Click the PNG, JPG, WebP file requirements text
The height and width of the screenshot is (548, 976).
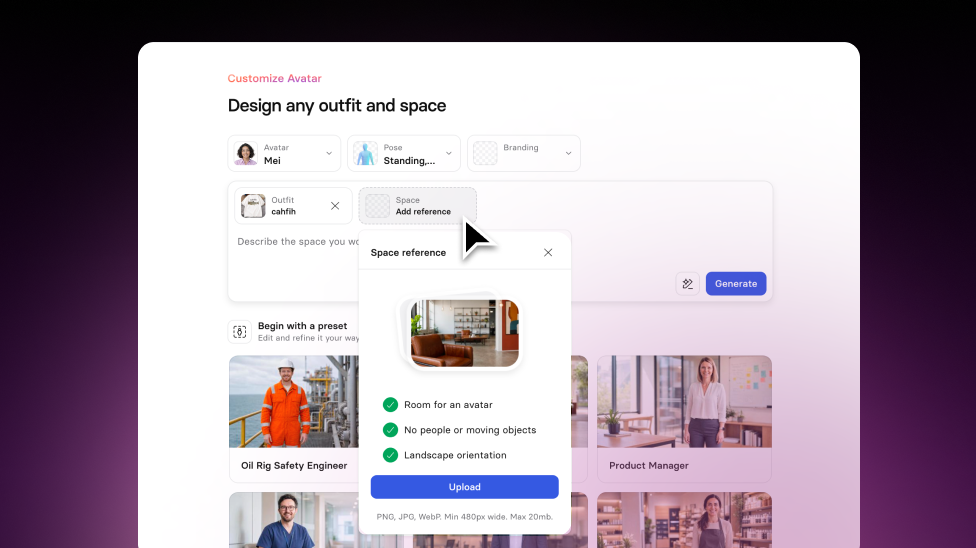[464, 516]
